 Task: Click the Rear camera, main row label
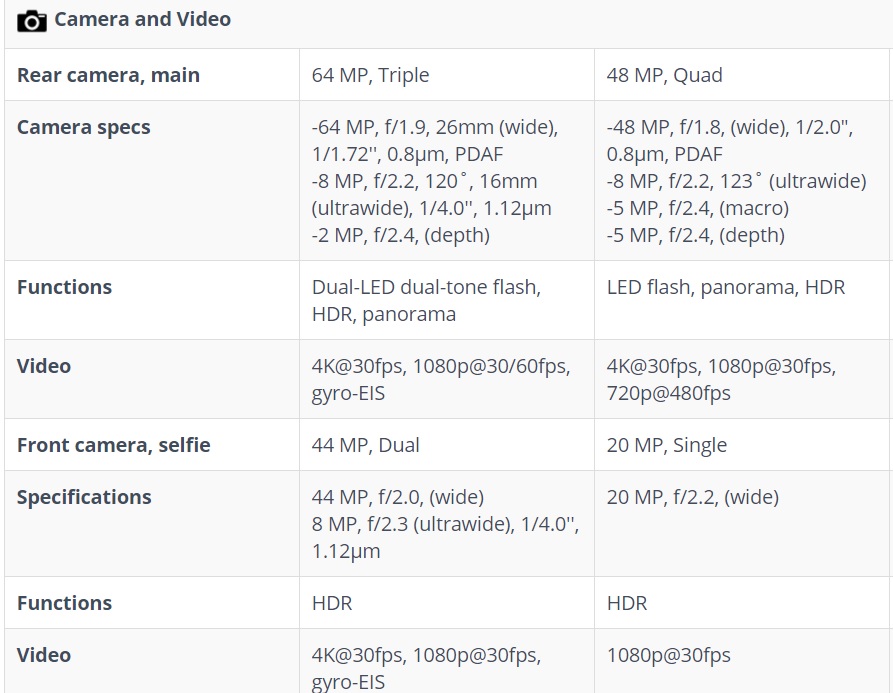point(108,75)
